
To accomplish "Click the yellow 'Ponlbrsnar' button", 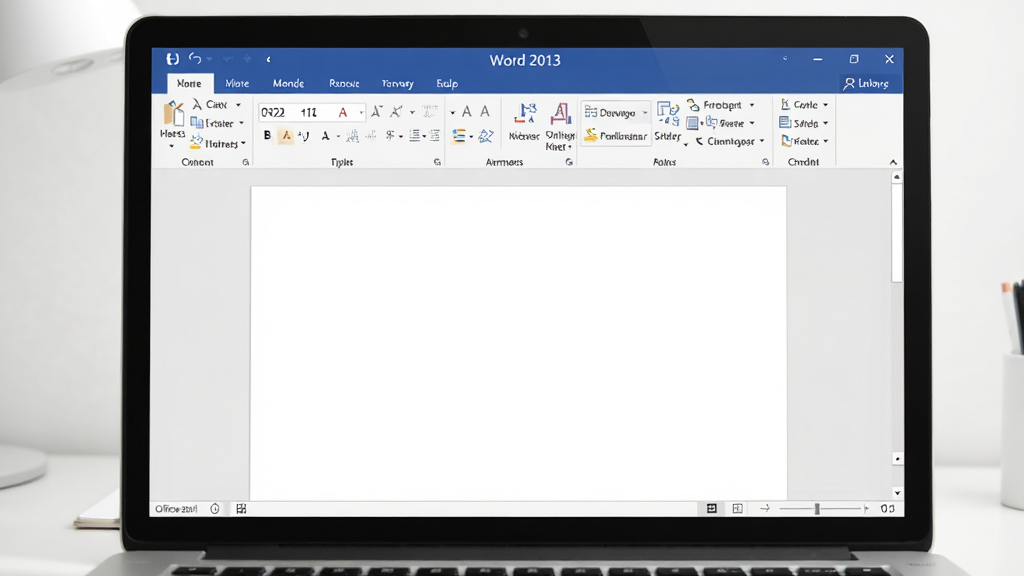I will (615, 136).
